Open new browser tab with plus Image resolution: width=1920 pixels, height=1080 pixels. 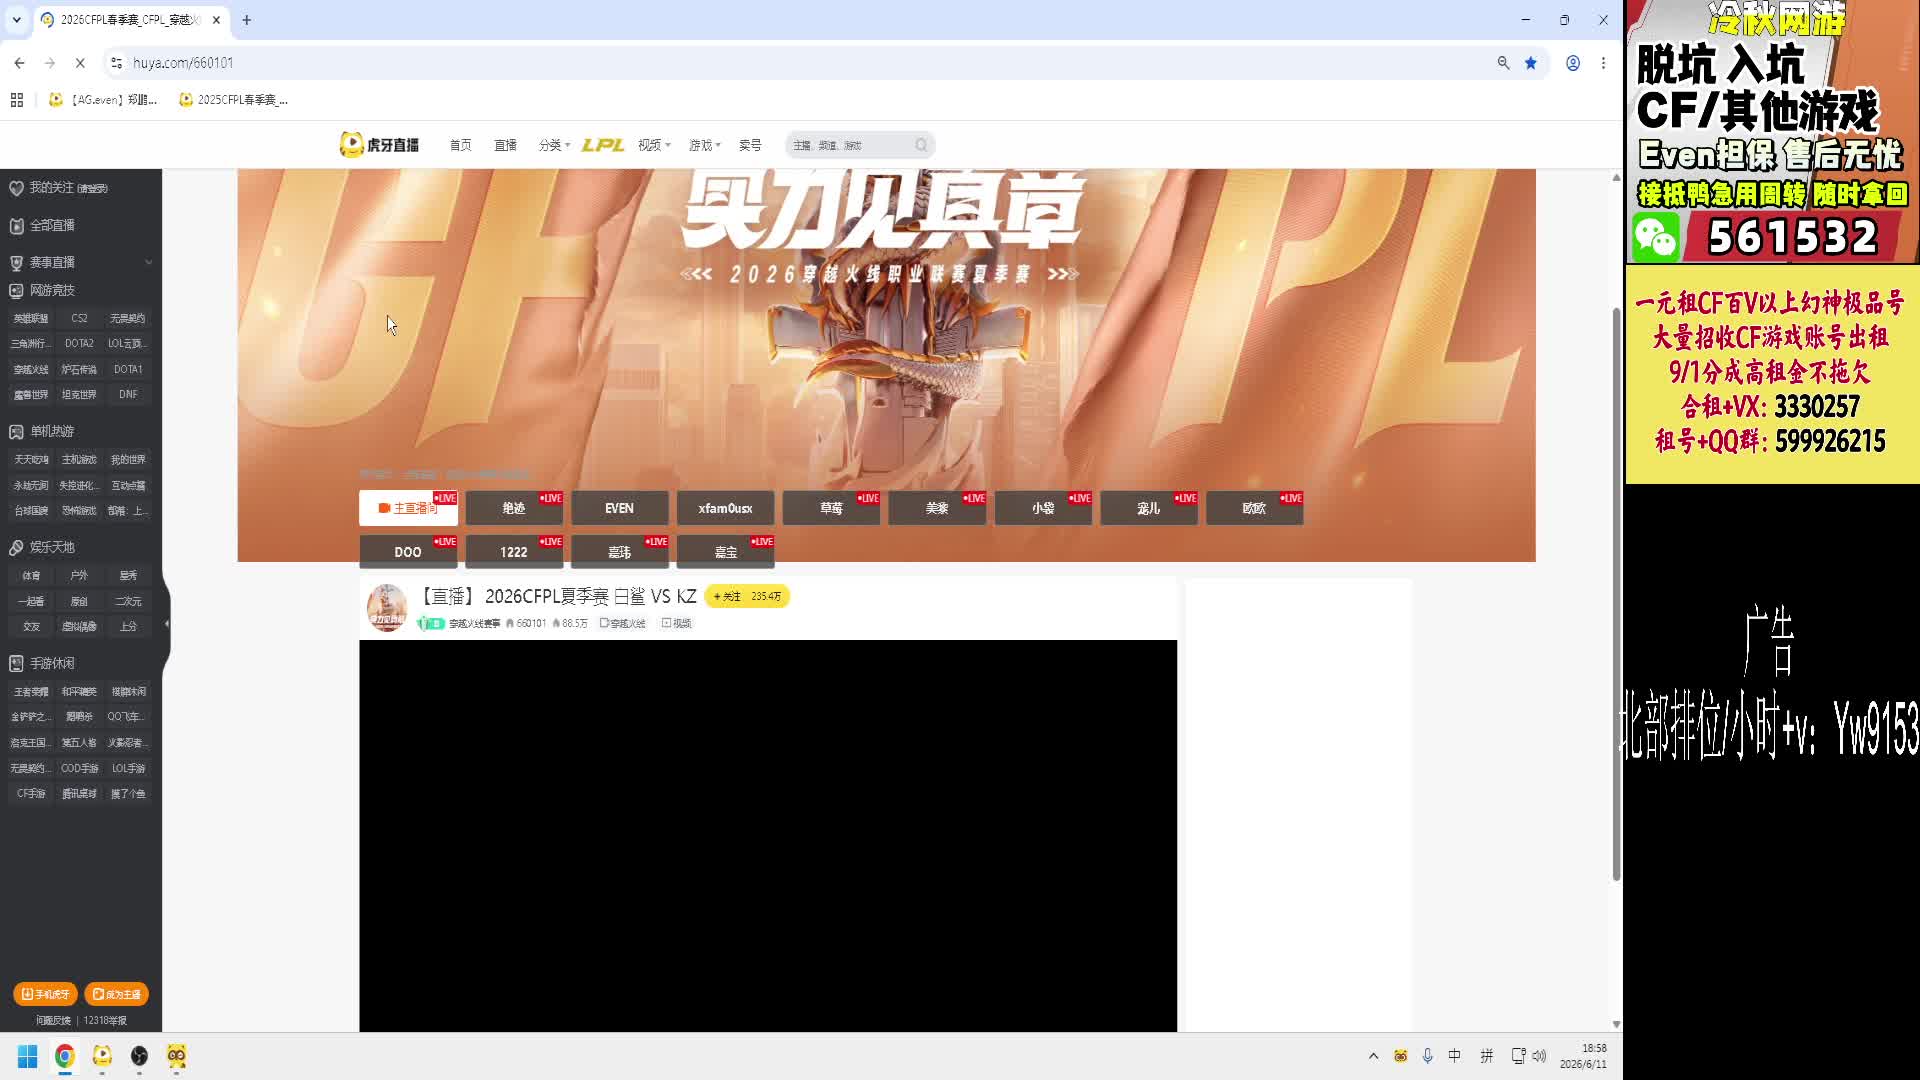click(x=247, y=20)
